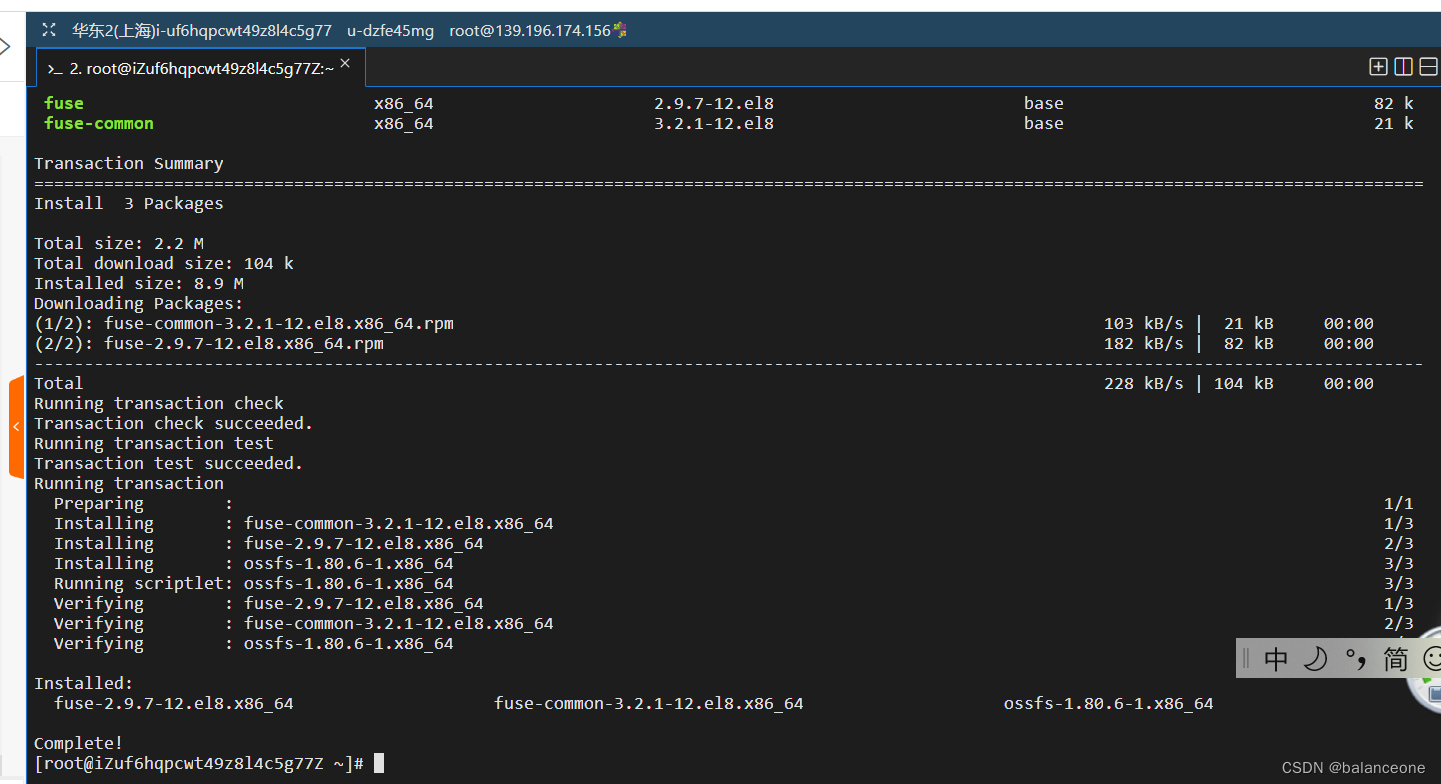Click 'Running transaction check' line
1441x784 pixels.
(x=159, y=403)
